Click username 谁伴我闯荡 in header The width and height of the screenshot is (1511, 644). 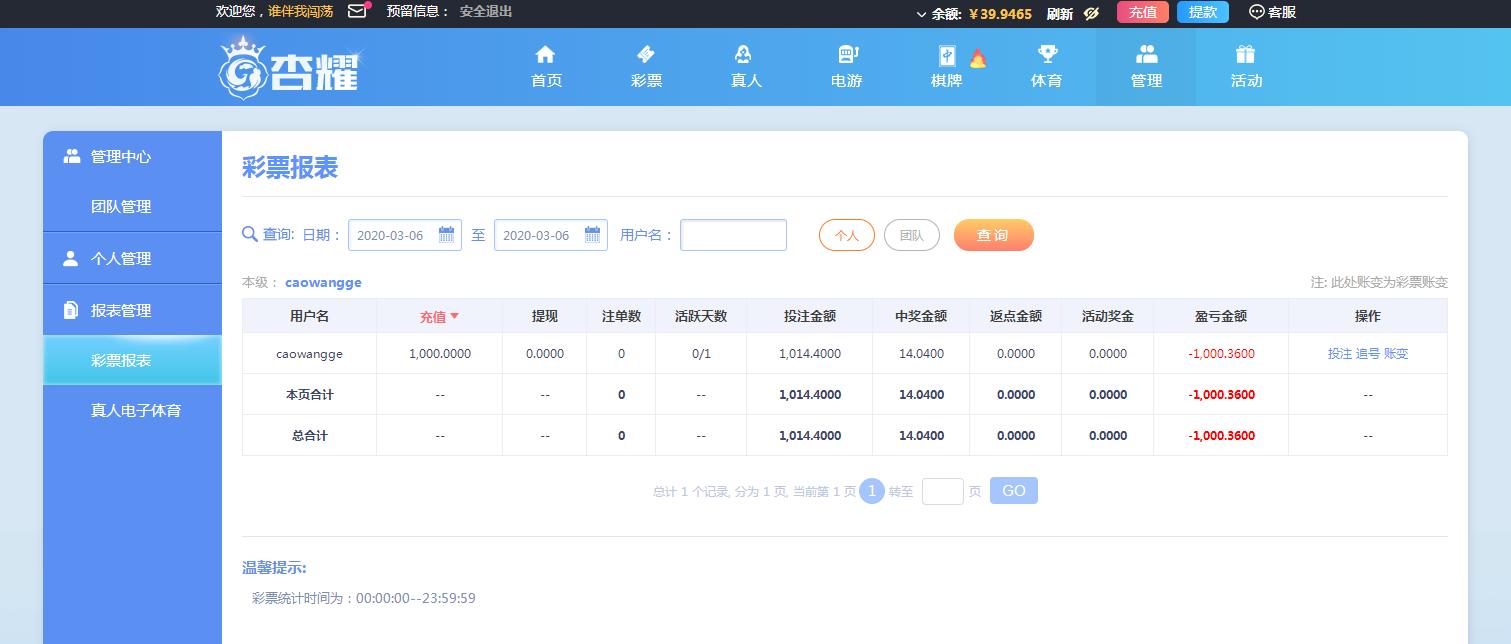301,12
